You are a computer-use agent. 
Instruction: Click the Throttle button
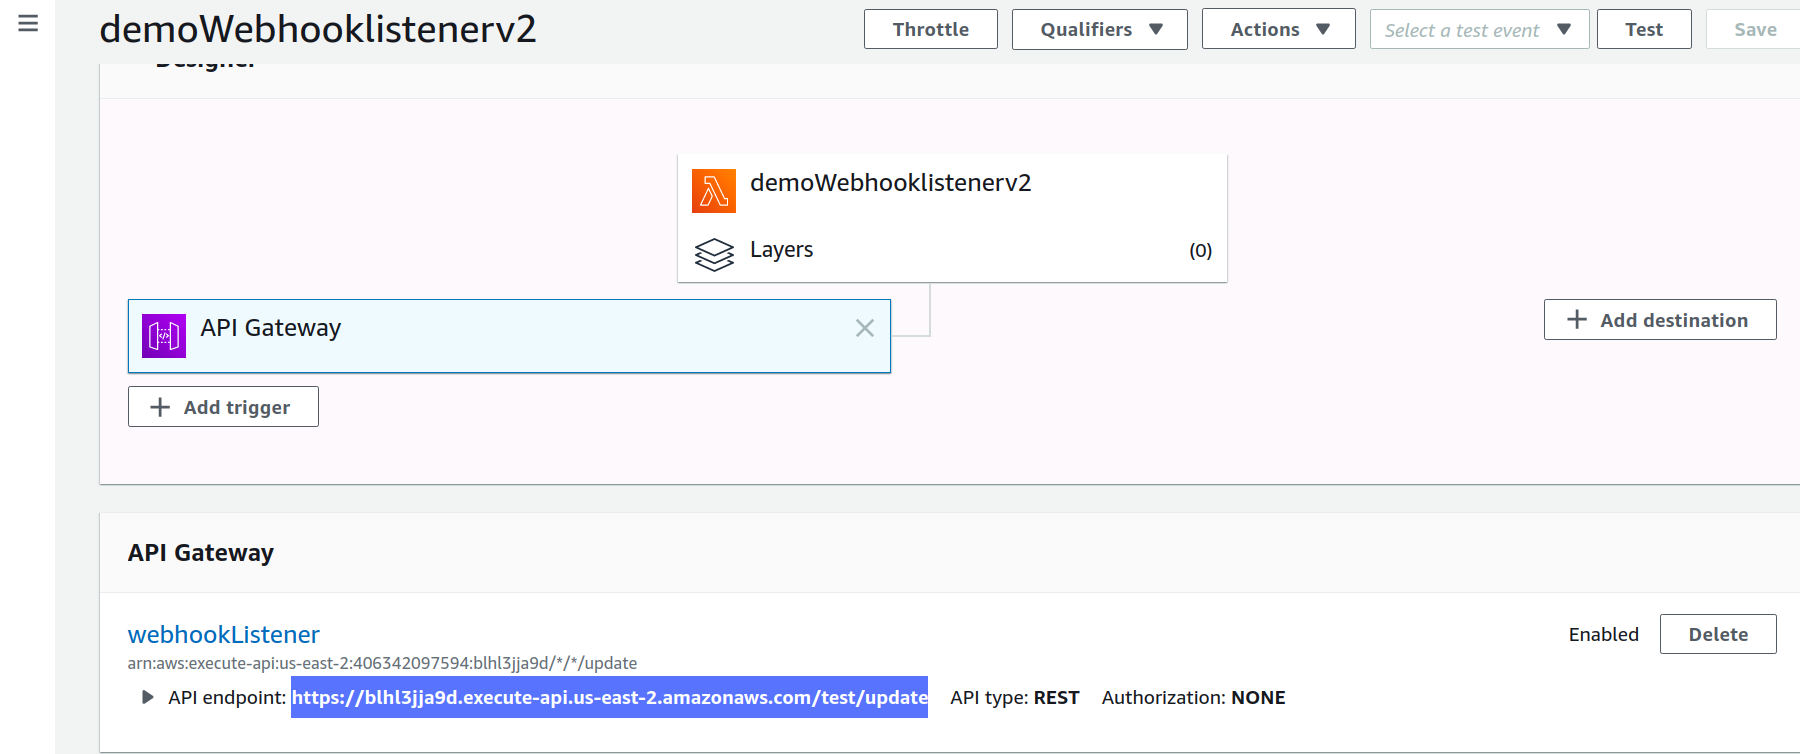931,29
